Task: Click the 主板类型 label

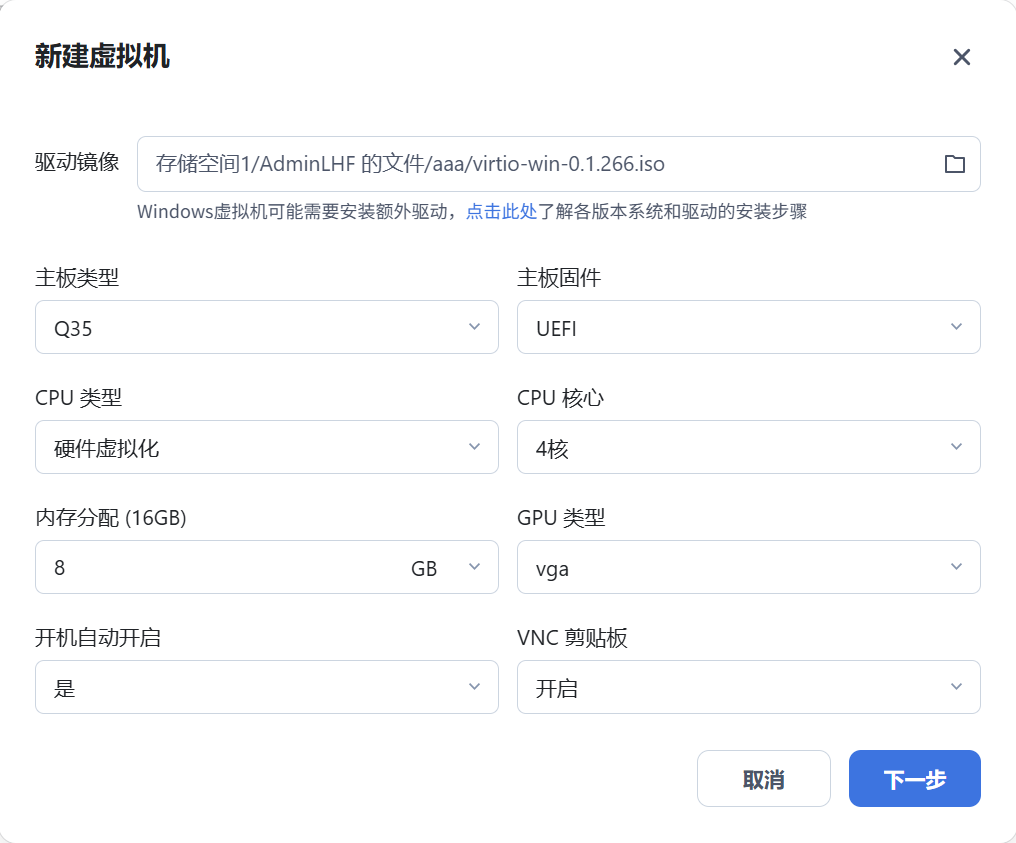Action: tap(77, 278)
